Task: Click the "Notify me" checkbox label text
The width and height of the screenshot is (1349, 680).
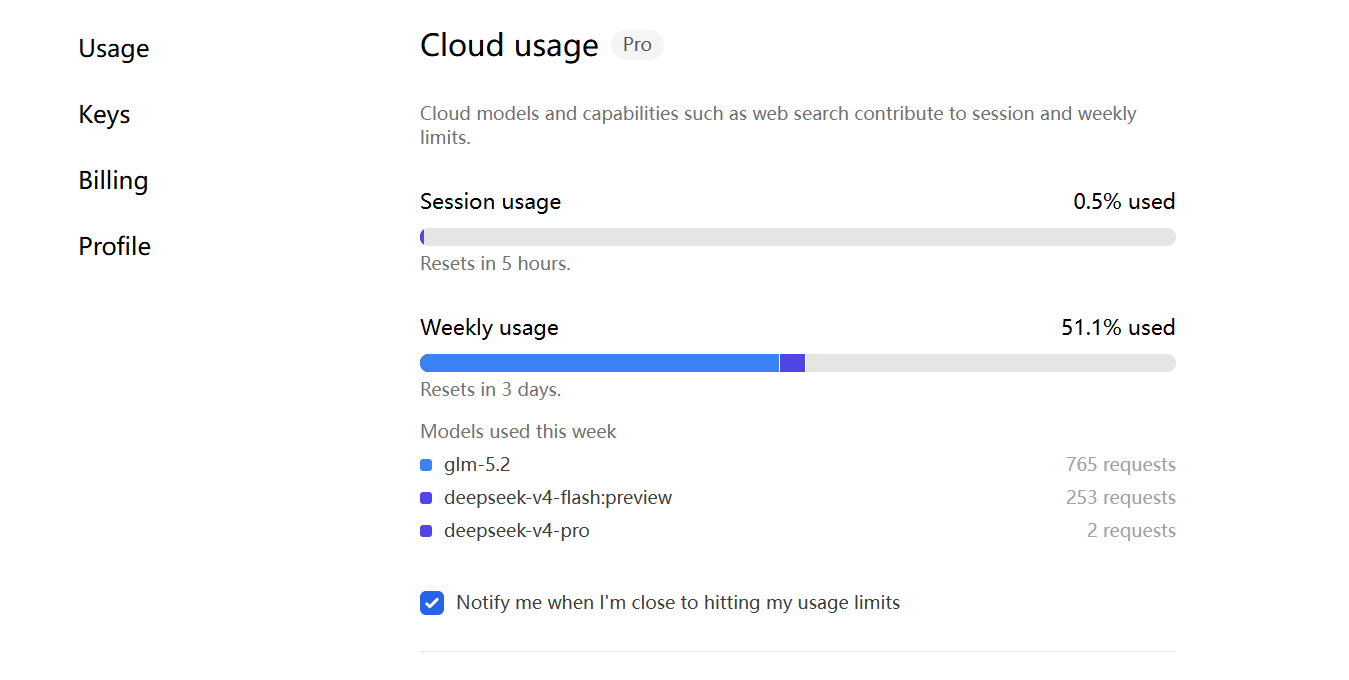Action: pos(678,603)
